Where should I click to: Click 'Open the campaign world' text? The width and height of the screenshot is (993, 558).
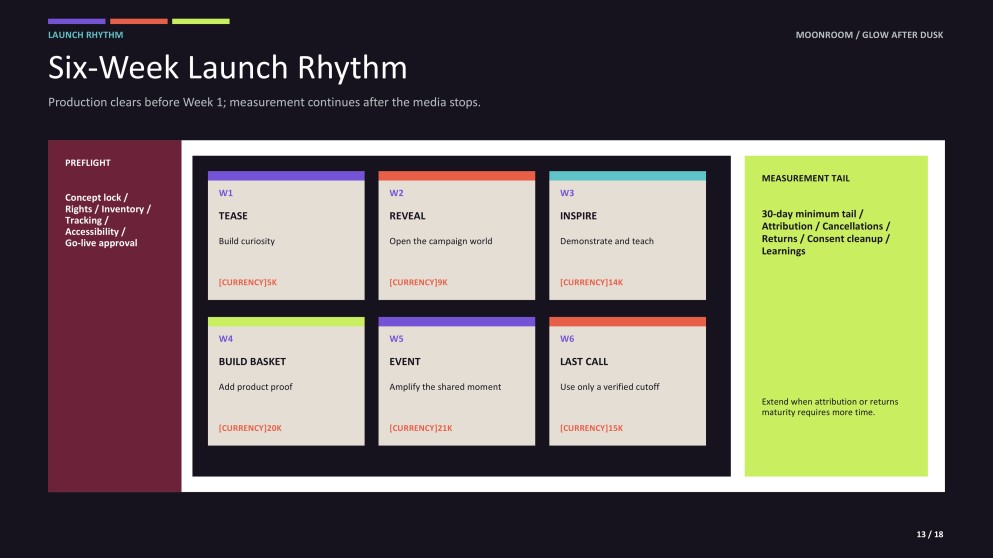click(x=441, y=241)
